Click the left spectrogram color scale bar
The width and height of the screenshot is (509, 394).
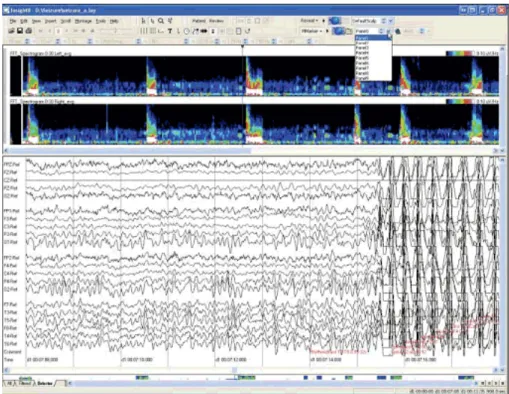[460, 53]
